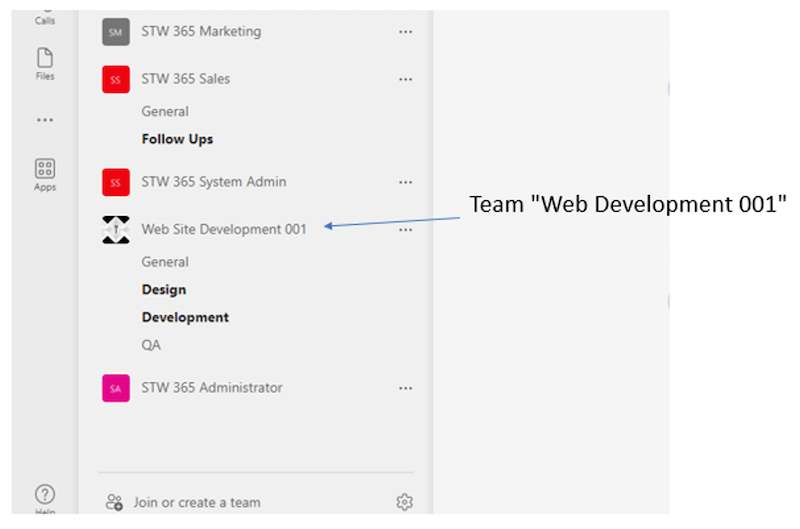This screenshot has width=800, height=529.
Task: Open the Development channel
Action: click(x=185, y=317)
